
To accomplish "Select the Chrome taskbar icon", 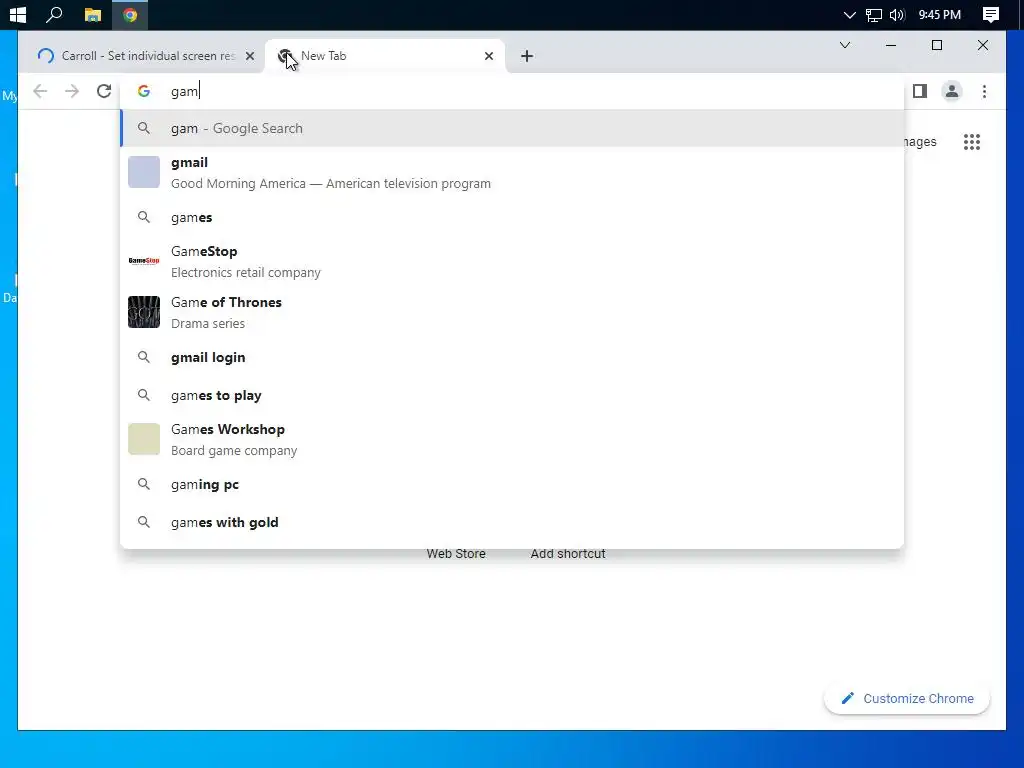I will click(x=130, y=14).
